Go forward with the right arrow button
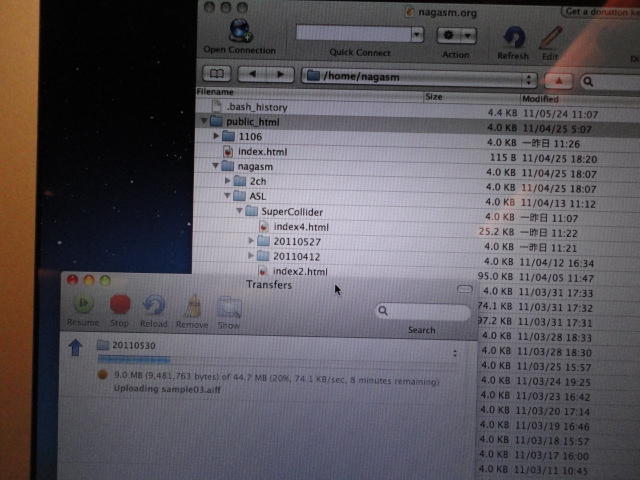 pos(280,74)
